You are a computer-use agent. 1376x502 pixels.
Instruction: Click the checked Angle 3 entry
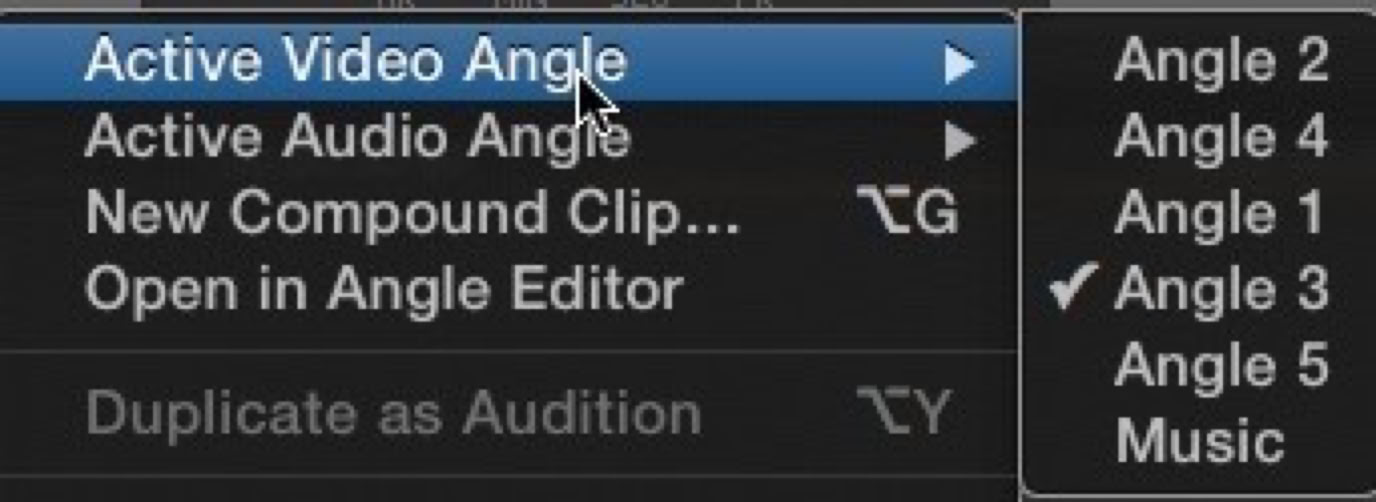tap(1198, 289)
